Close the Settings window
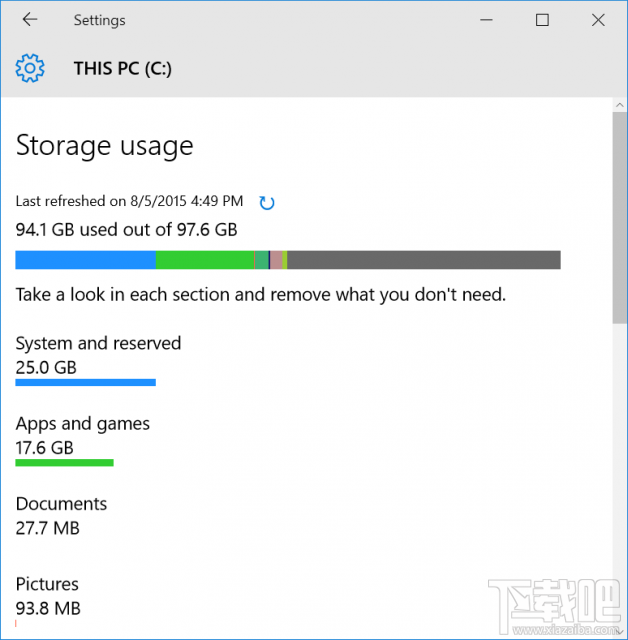 point(598,20)
